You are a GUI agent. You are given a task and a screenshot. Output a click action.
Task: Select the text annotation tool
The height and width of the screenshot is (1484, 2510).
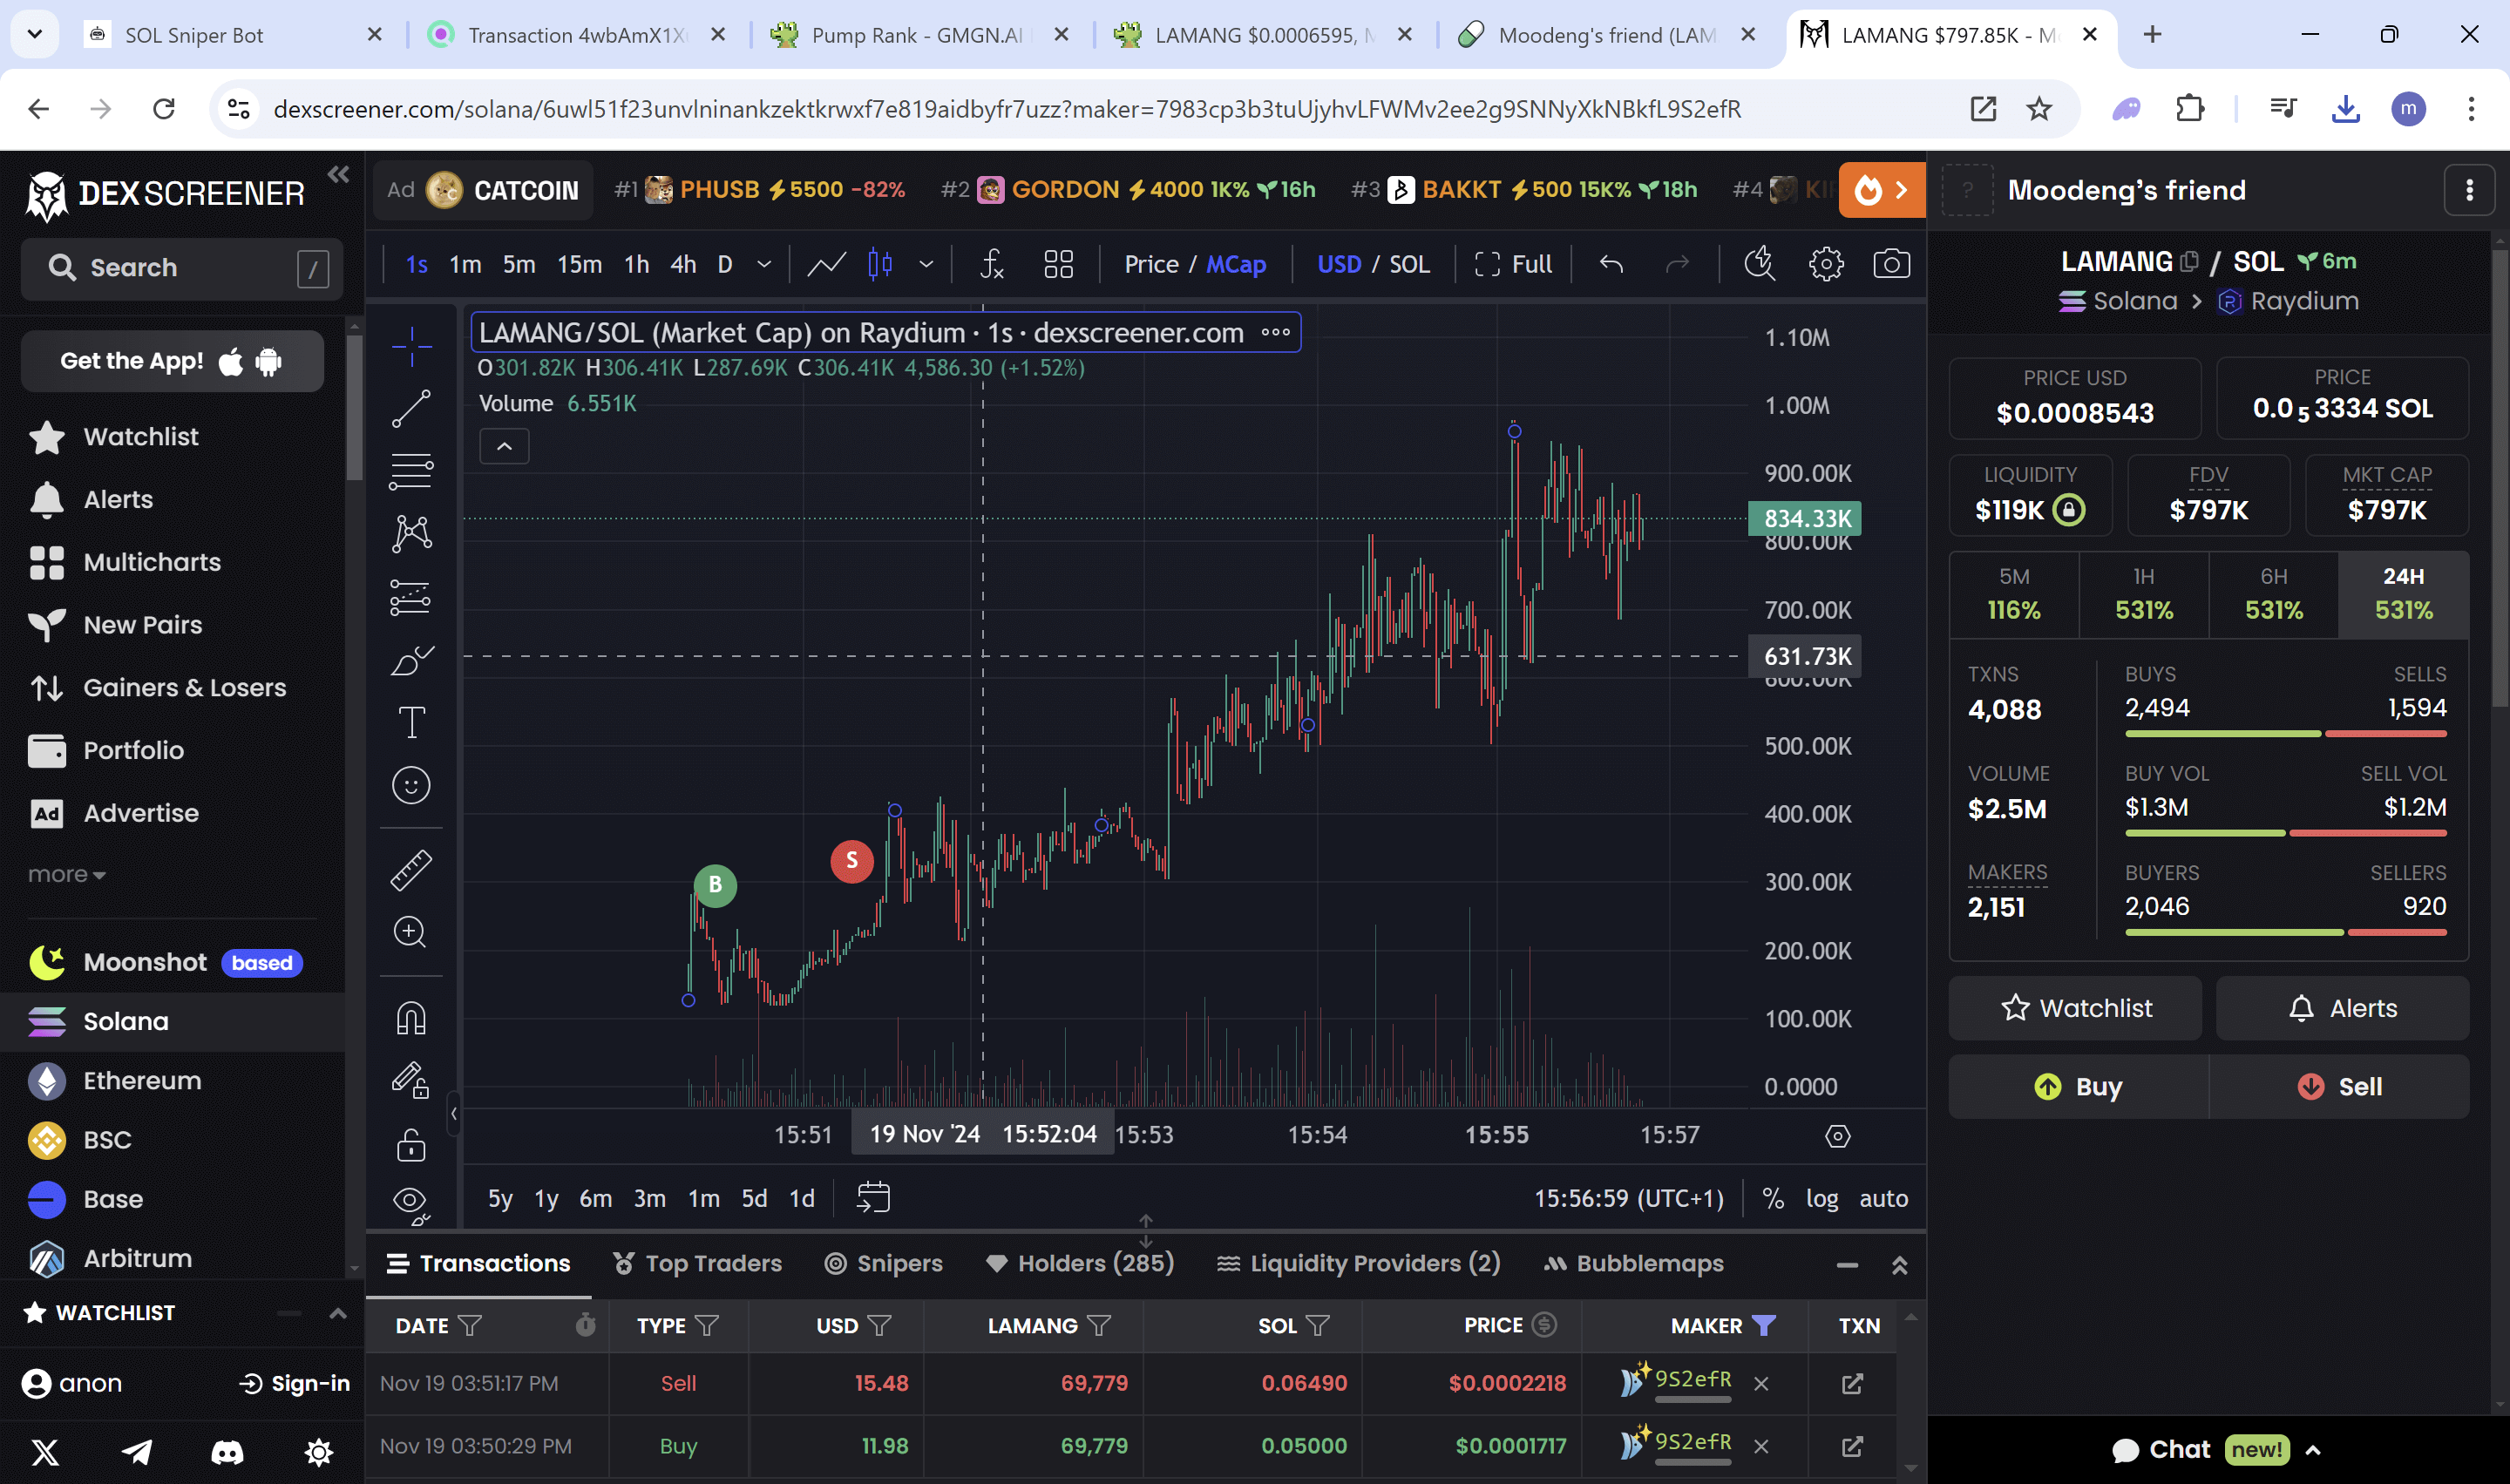tap(411, 722)
